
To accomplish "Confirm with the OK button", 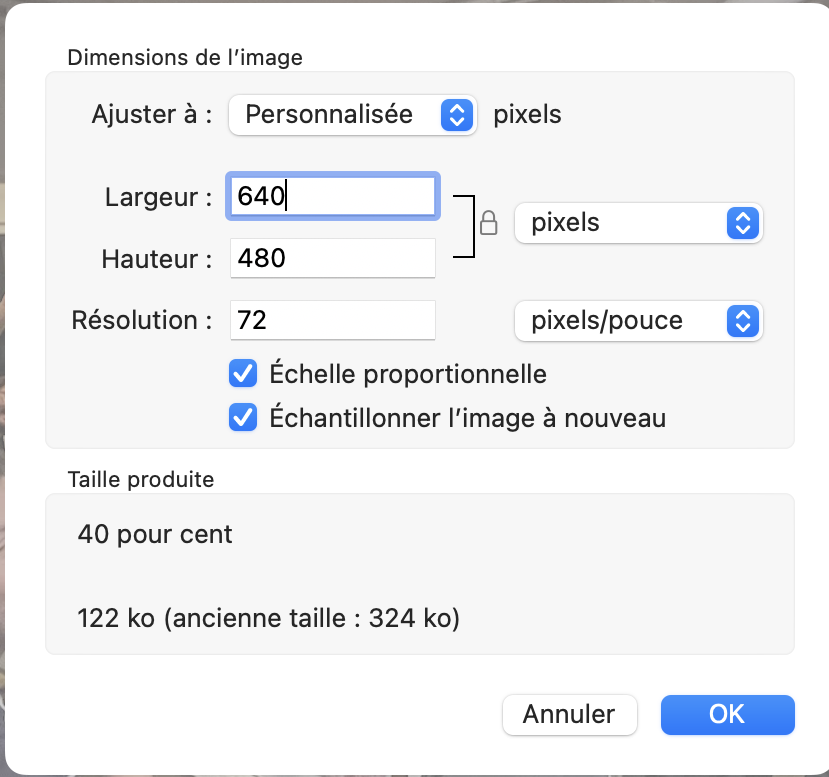I will pyautogui.click(x=727, y=714).
